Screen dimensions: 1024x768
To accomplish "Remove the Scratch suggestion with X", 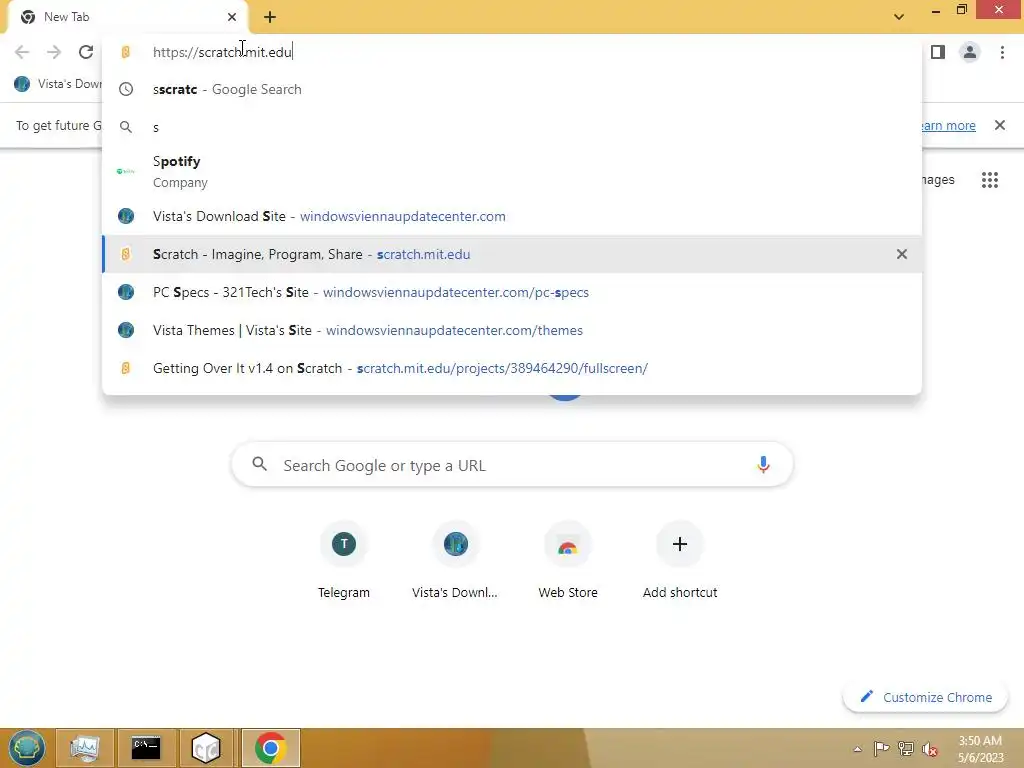I will point(902,254).
